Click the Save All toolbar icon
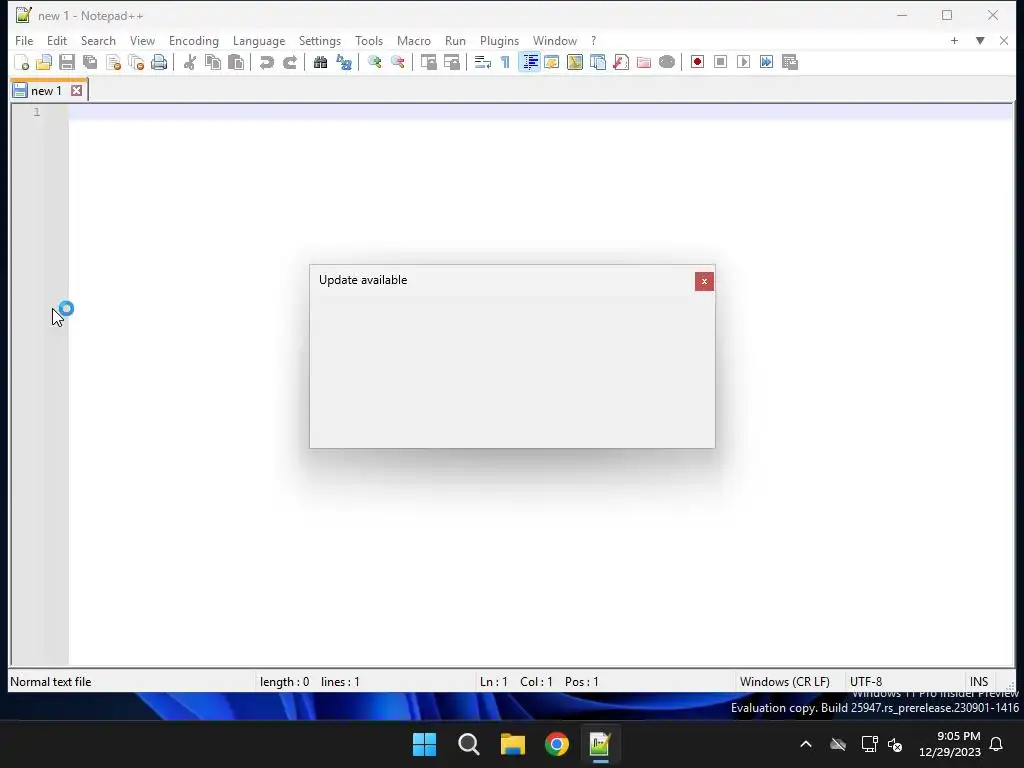Screen dimensions: 1024x768 point(90,62)
